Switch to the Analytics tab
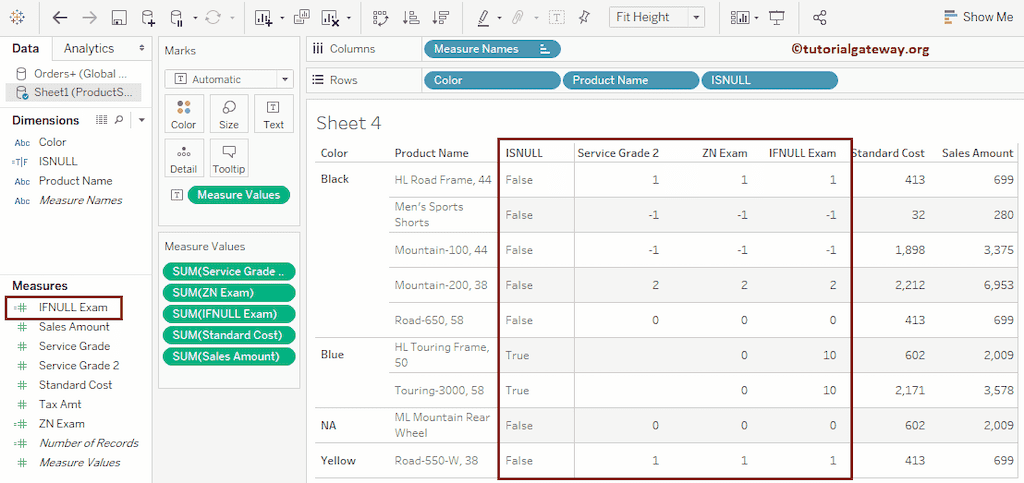 pyautogui.click(x=89, y=48)
